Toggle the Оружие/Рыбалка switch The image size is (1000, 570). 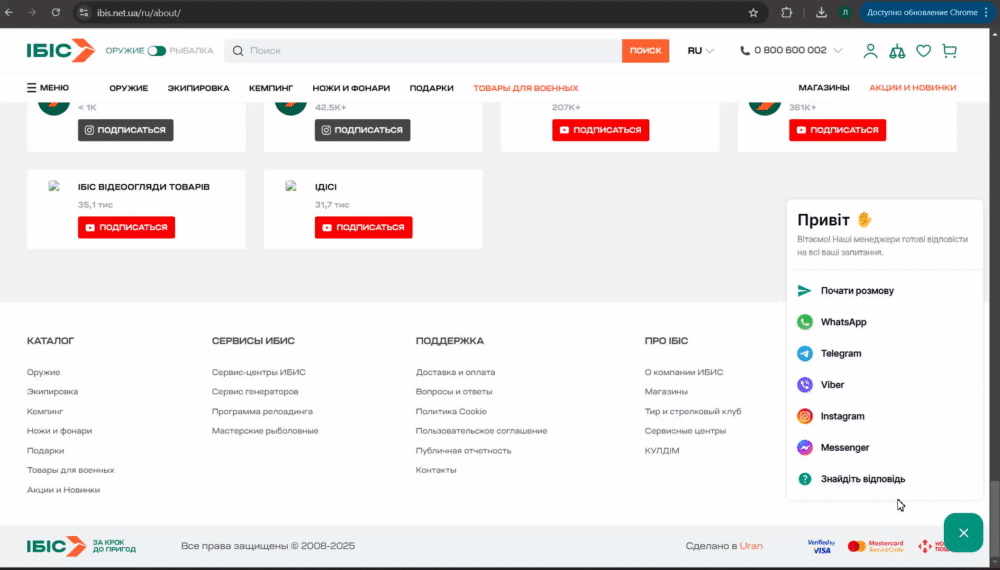click(x=156, y=51)
